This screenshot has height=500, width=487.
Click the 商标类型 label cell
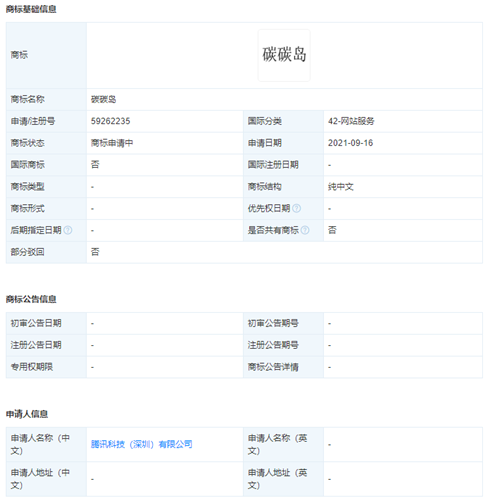click(x=46, y=187)
